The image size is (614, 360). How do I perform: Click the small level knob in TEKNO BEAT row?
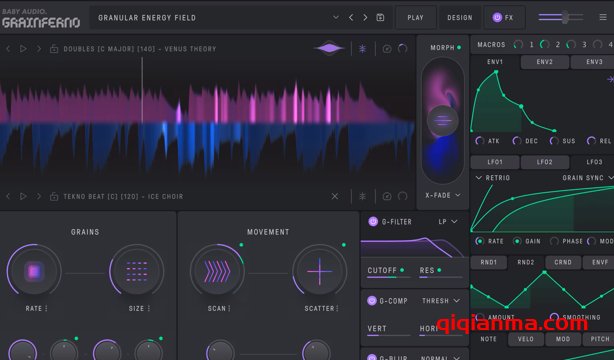(x=403, y=196)
